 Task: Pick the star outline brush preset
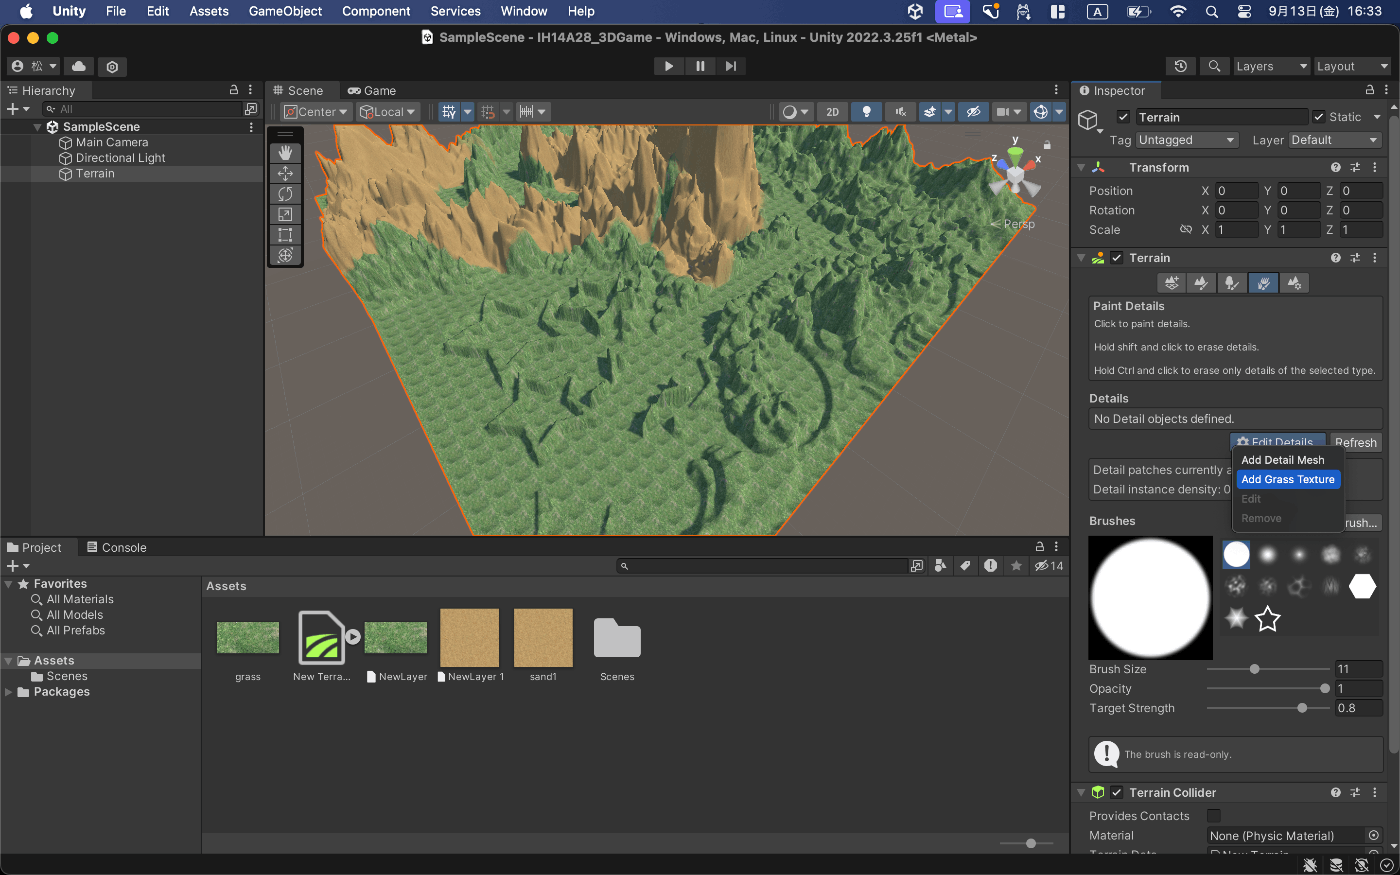pyautogui.click(x=1268, y=619)
